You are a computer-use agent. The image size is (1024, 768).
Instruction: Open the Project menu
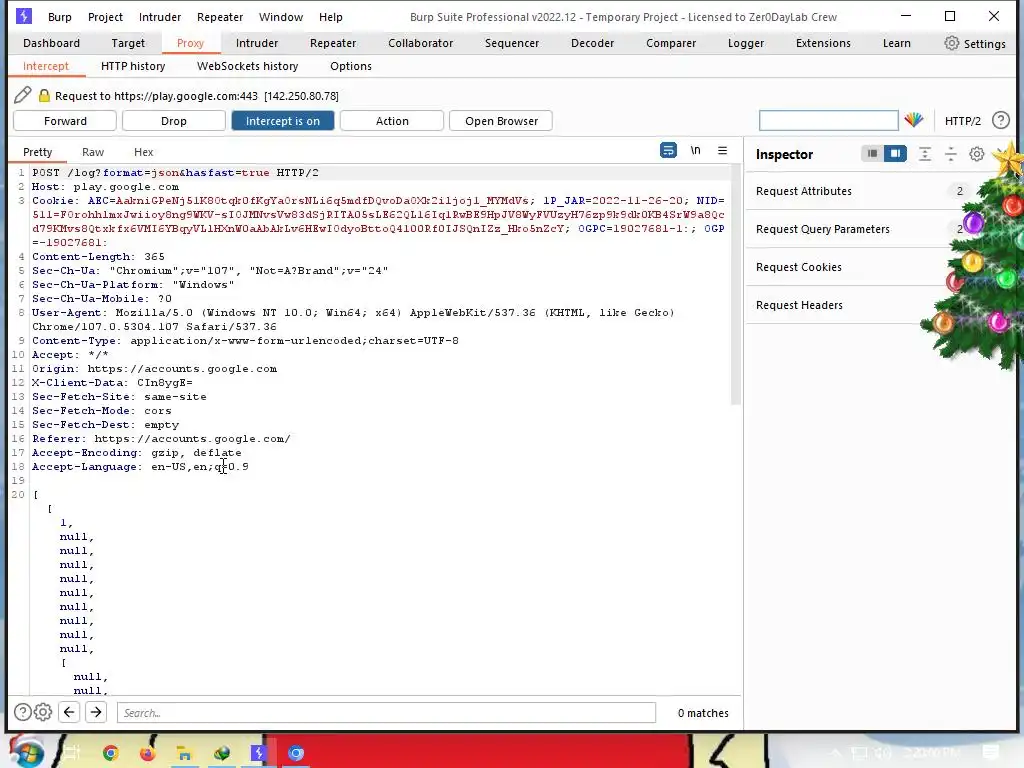coord(105,17)
